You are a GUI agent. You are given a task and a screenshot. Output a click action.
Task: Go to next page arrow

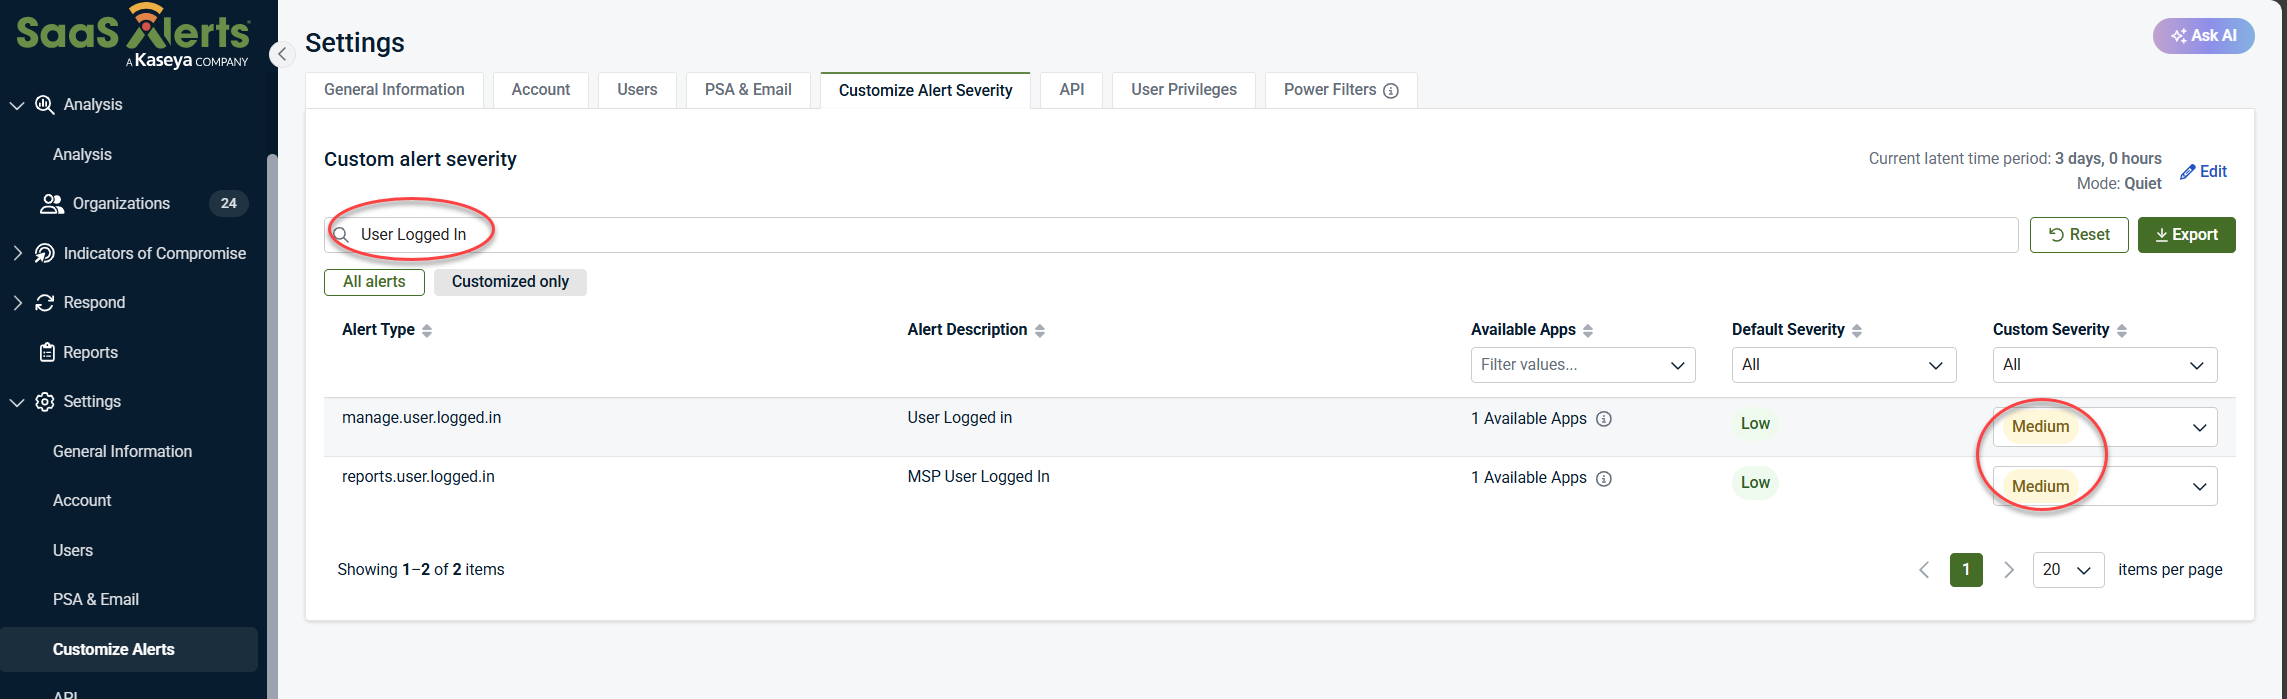tap(2008, 570)
